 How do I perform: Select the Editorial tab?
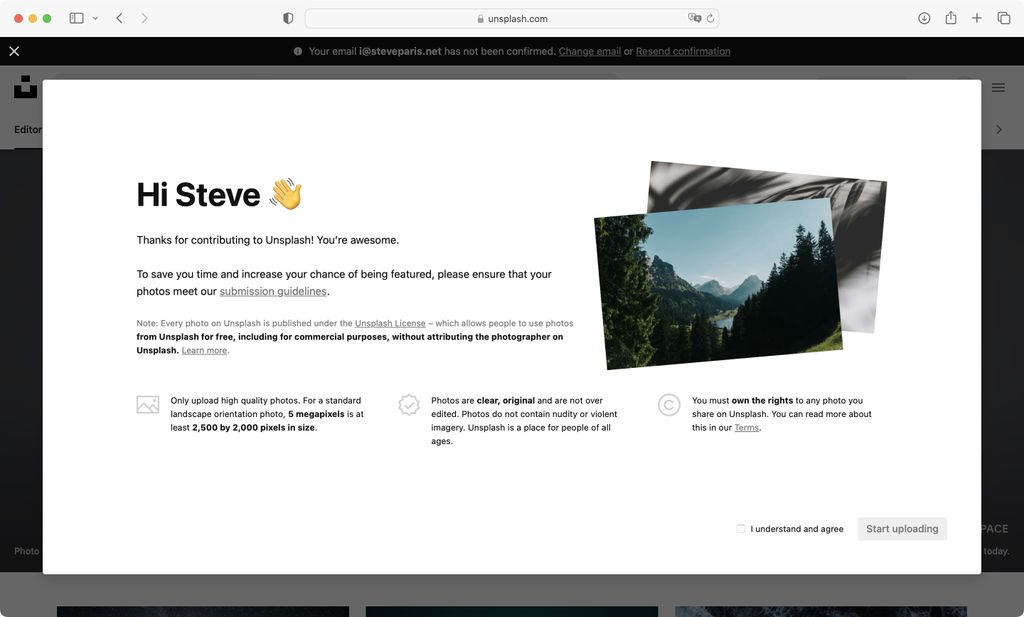[30, 129]
